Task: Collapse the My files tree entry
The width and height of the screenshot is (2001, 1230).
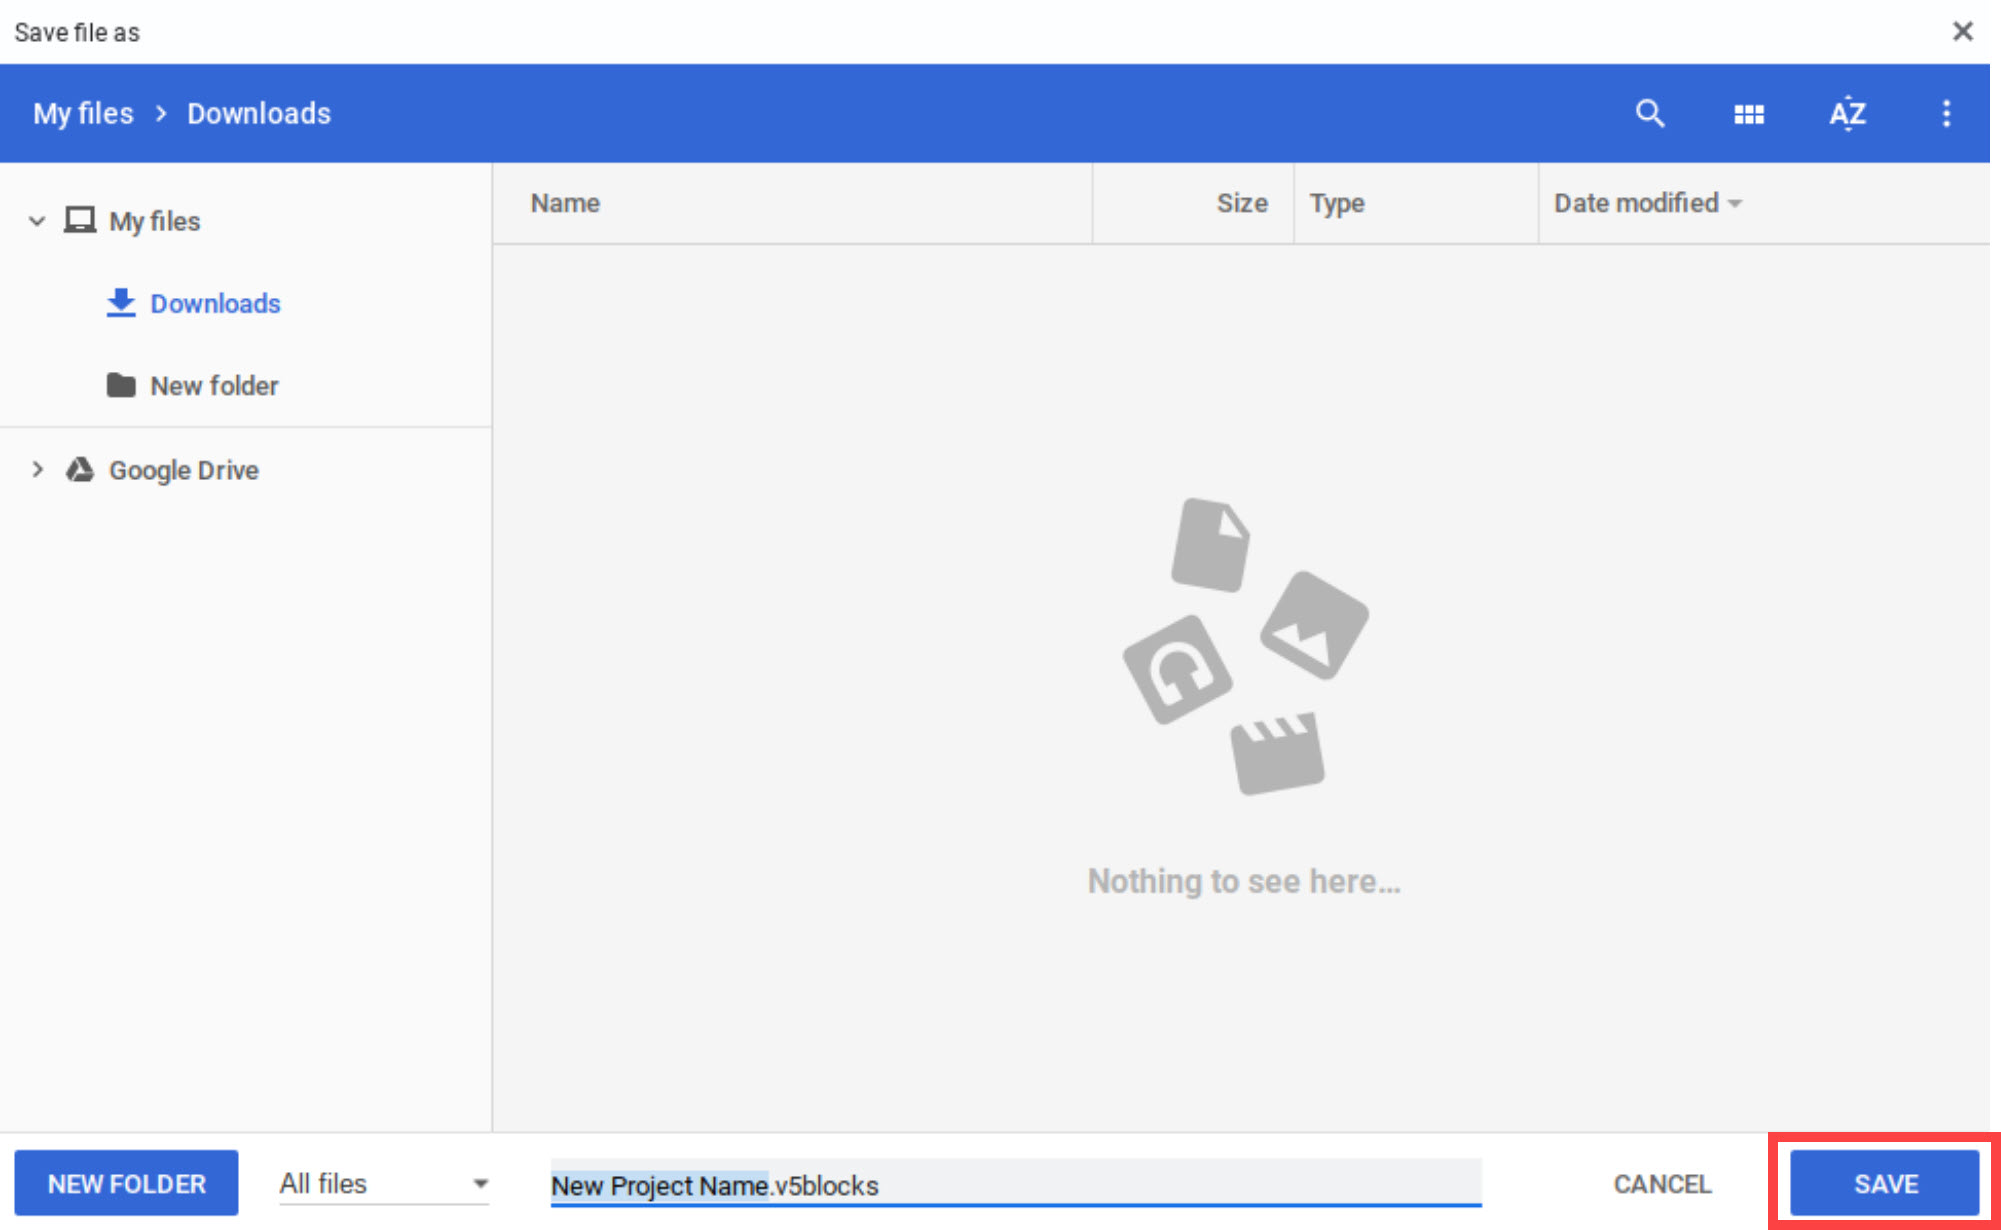Action: (37, 220)
